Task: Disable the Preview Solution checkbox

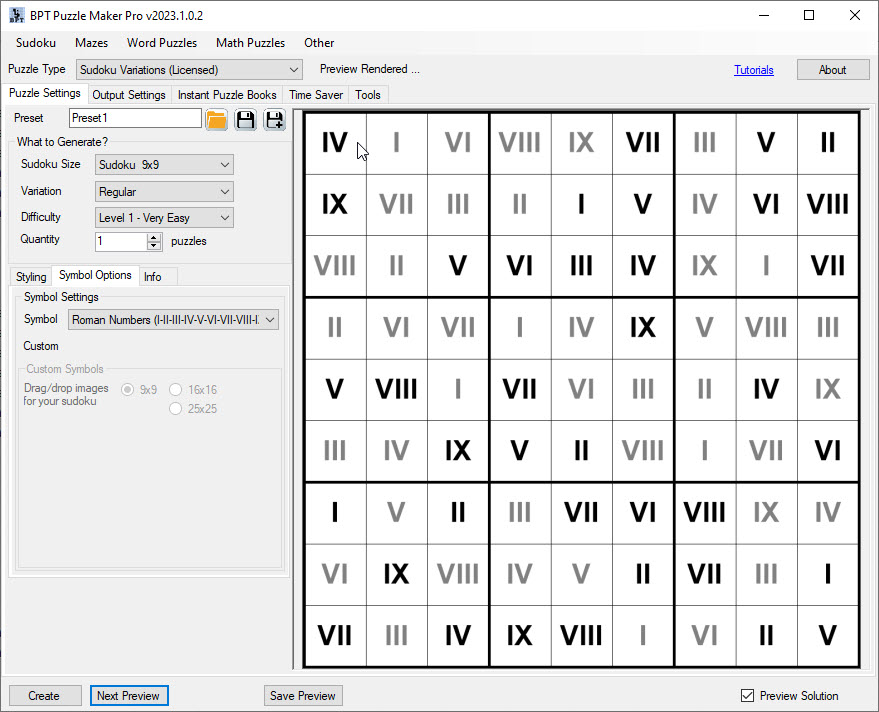Action: (746, 695)
